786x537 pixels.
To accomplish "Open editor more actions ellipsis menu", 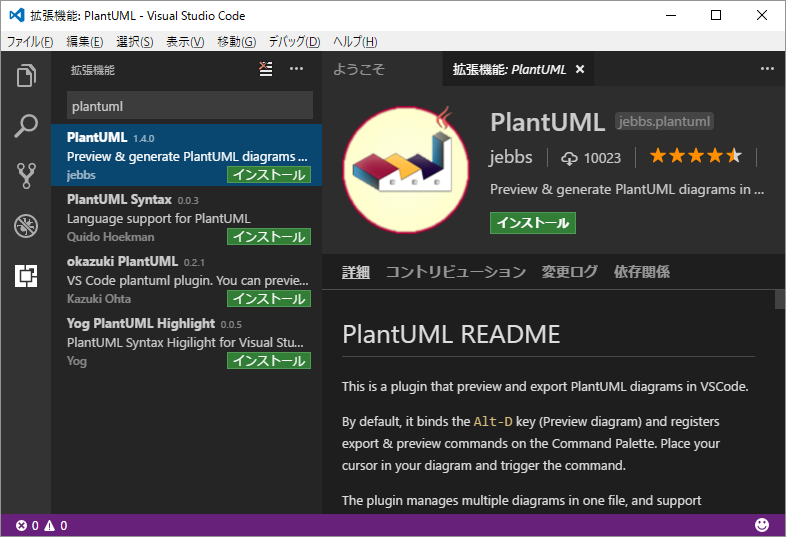I will point(767,69).
